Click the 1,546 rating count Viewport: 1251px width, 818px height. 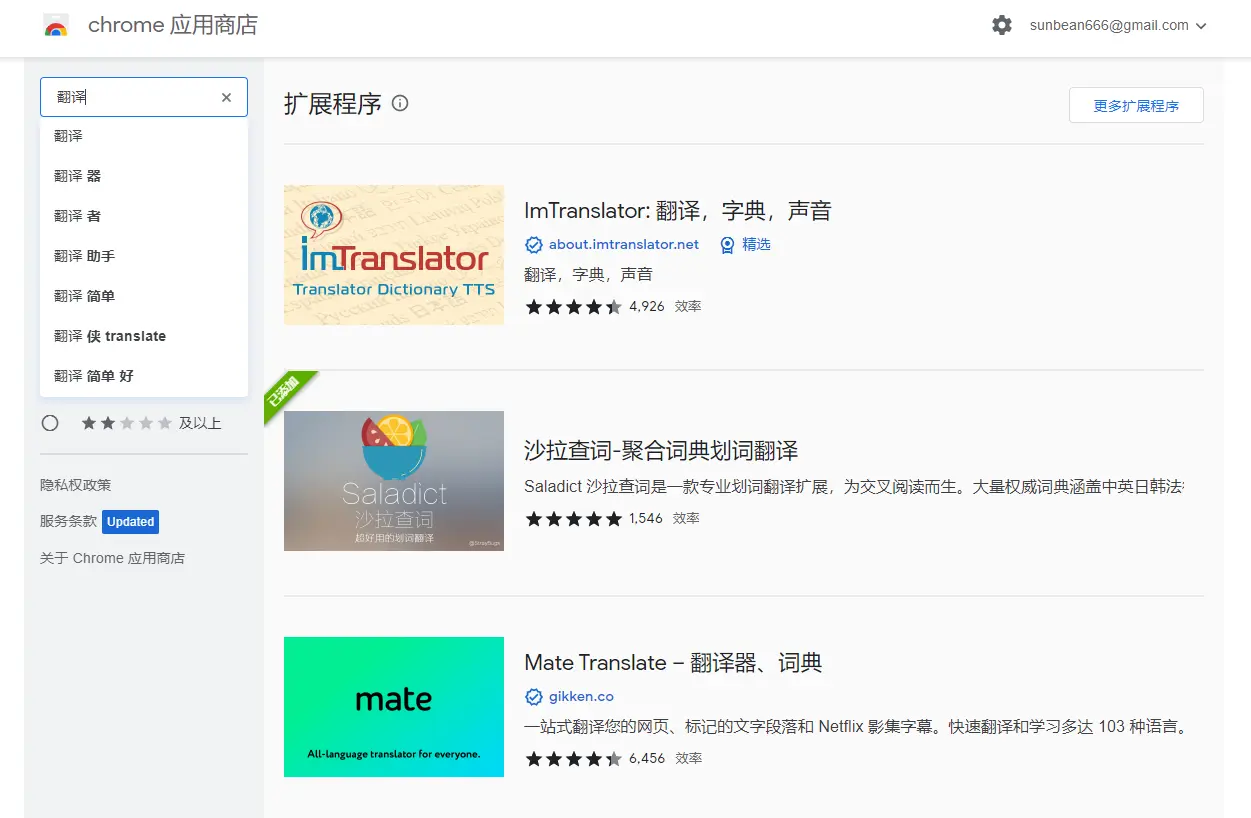point(646,519)
